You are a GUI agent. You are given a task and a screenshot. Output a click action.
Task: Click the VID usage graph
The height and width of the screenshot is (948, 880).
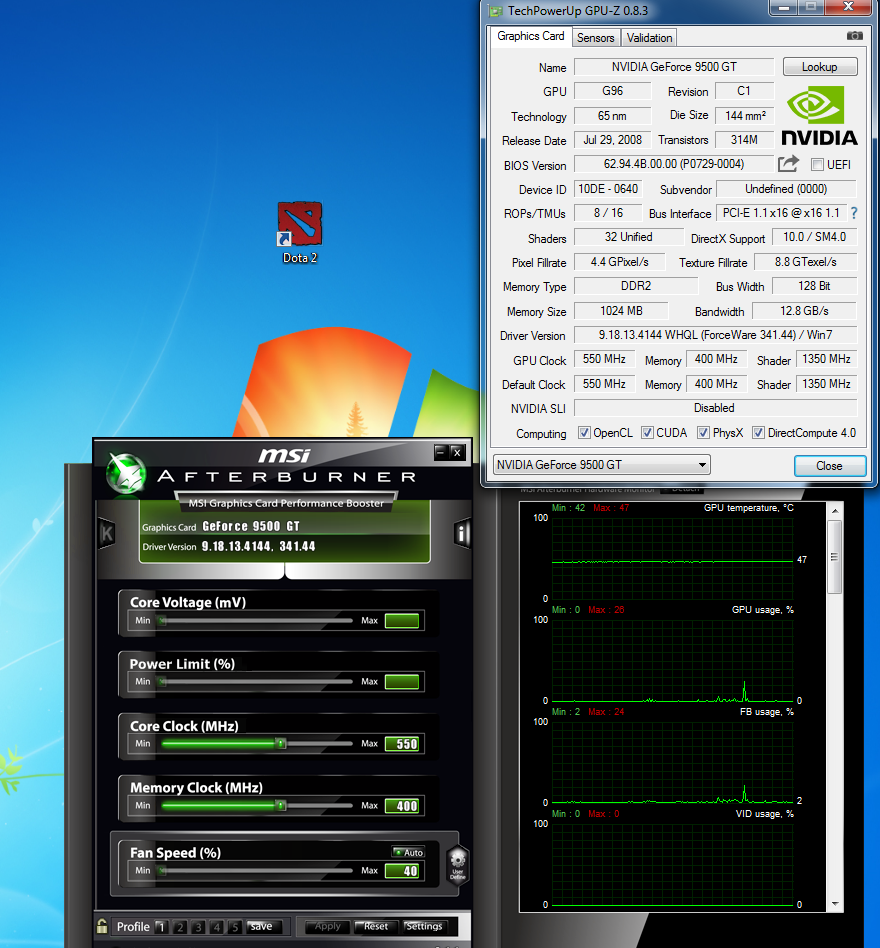tap(672, 865)
